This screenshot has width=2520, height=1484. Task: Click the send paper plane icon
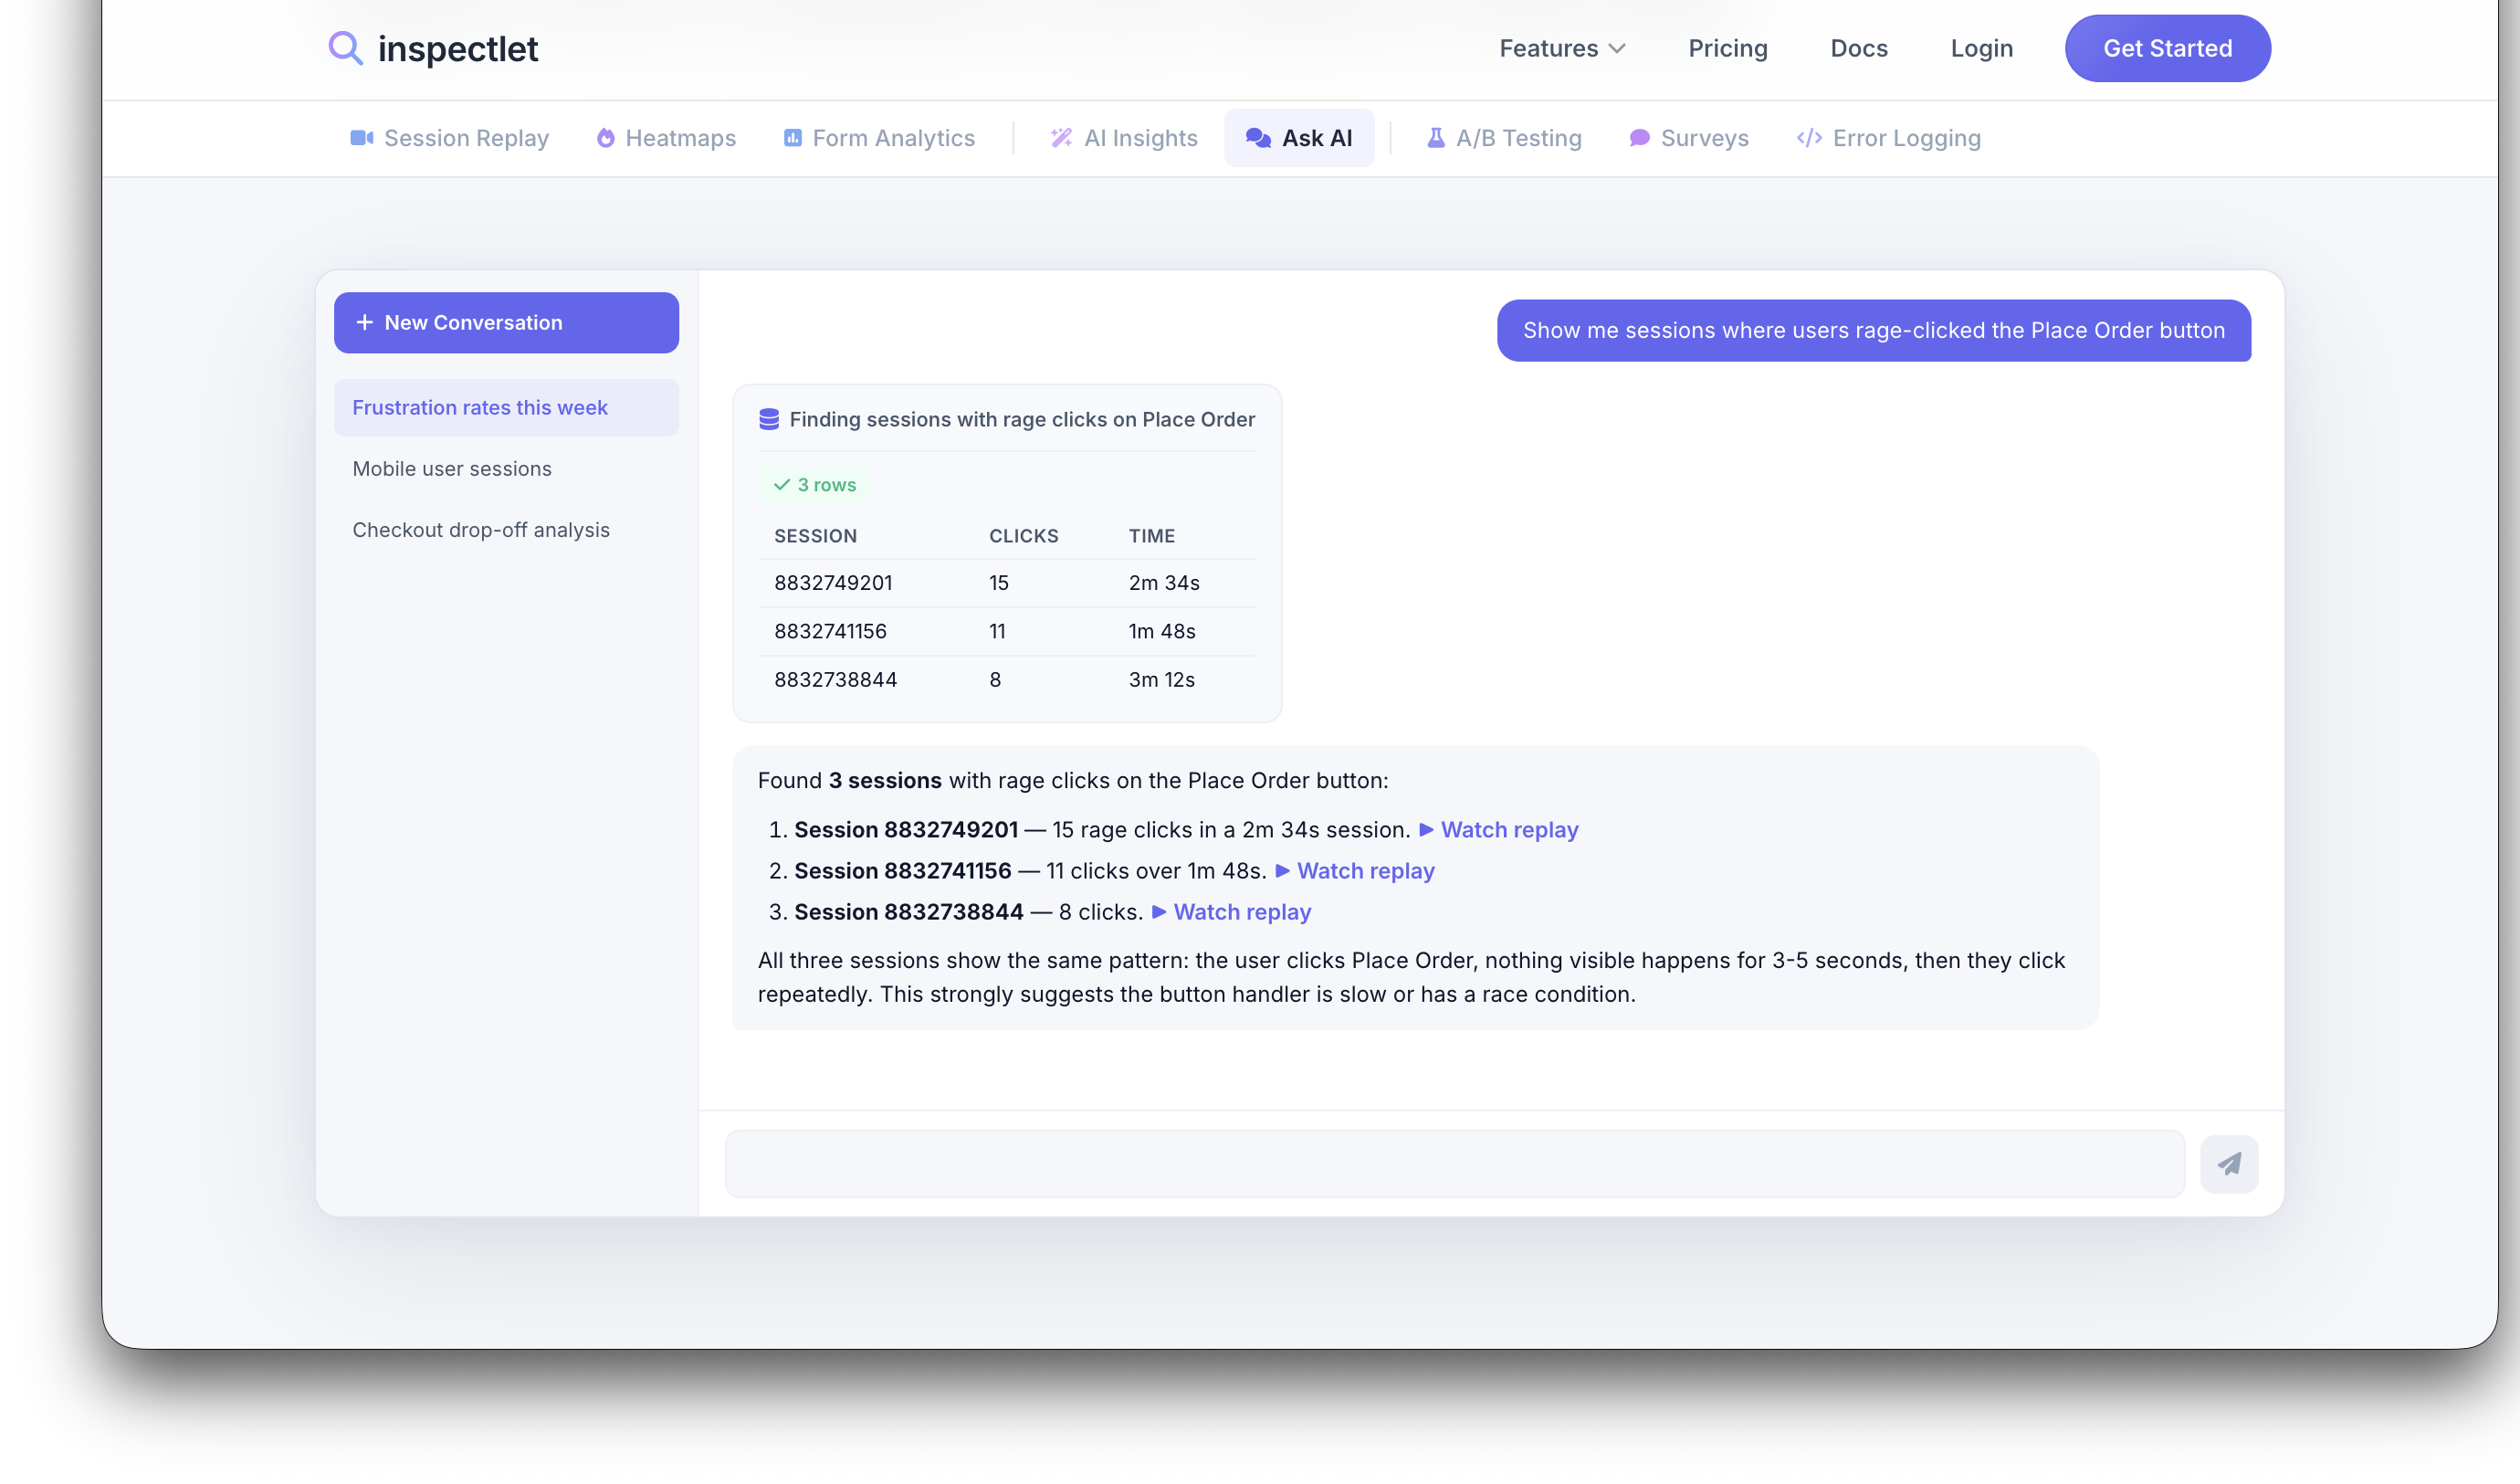(2229, 1163)
